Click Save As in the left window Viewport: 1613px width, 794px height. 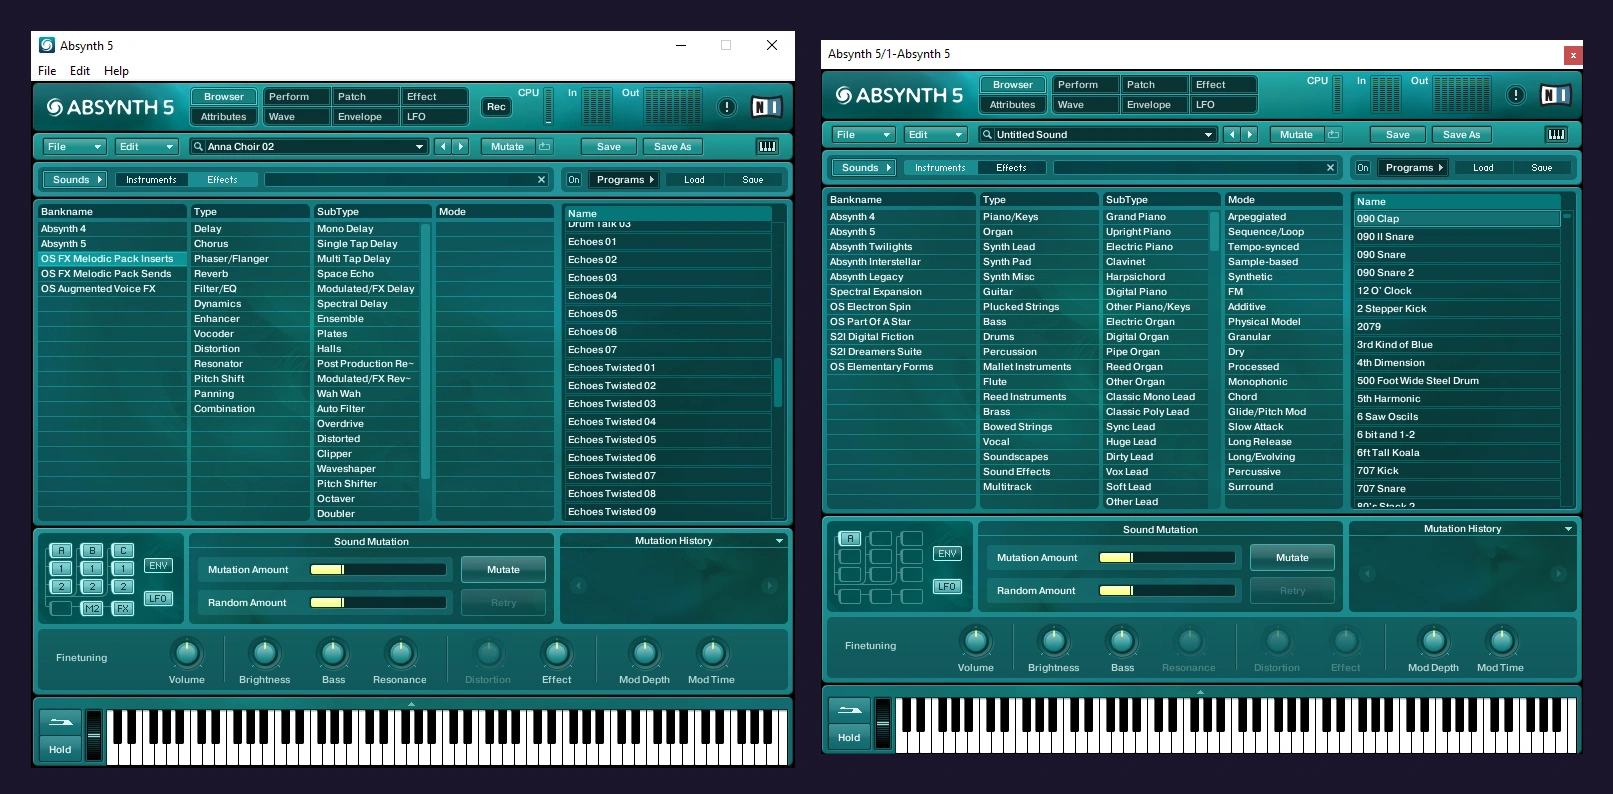[x=672, y=146]
